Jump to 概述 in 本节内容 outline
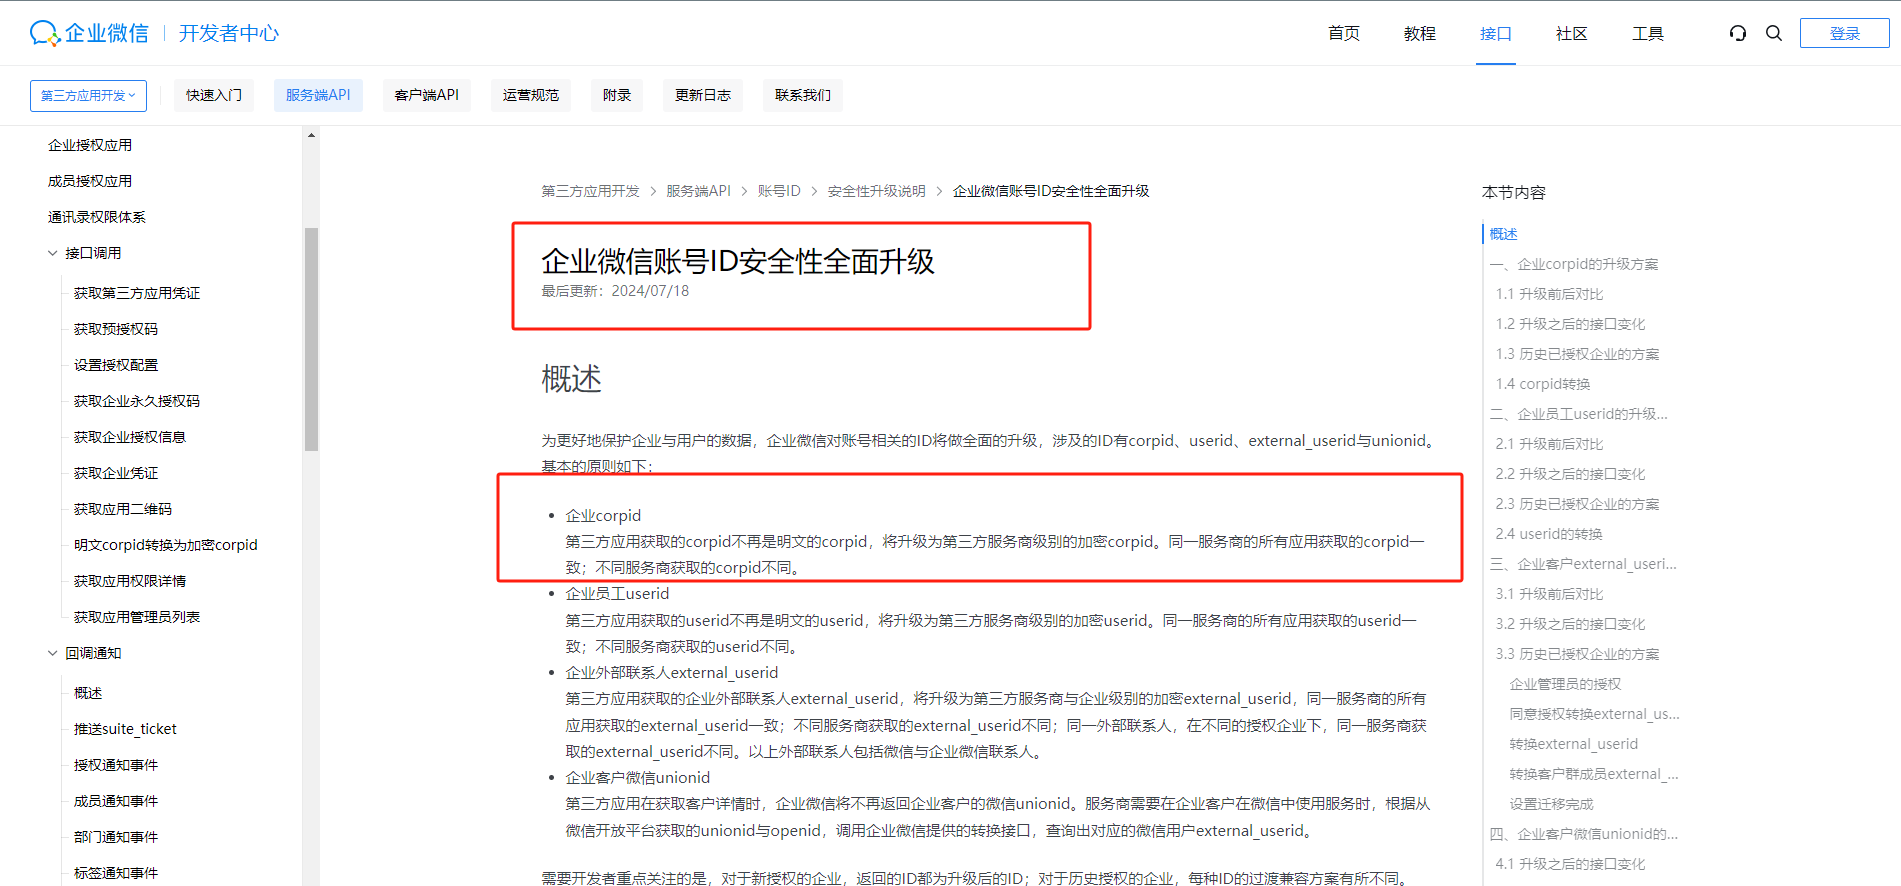Screen dimensions: 1901x886 pyautogui.click(x=1503, y=234)
